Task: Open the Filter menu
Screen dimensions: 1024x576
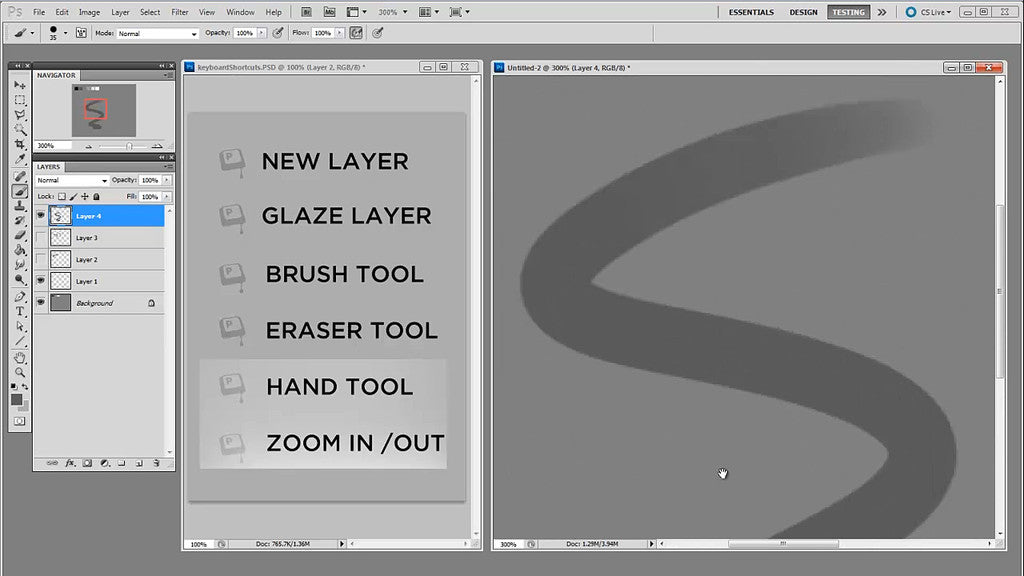Action: [x=180, y=12]
